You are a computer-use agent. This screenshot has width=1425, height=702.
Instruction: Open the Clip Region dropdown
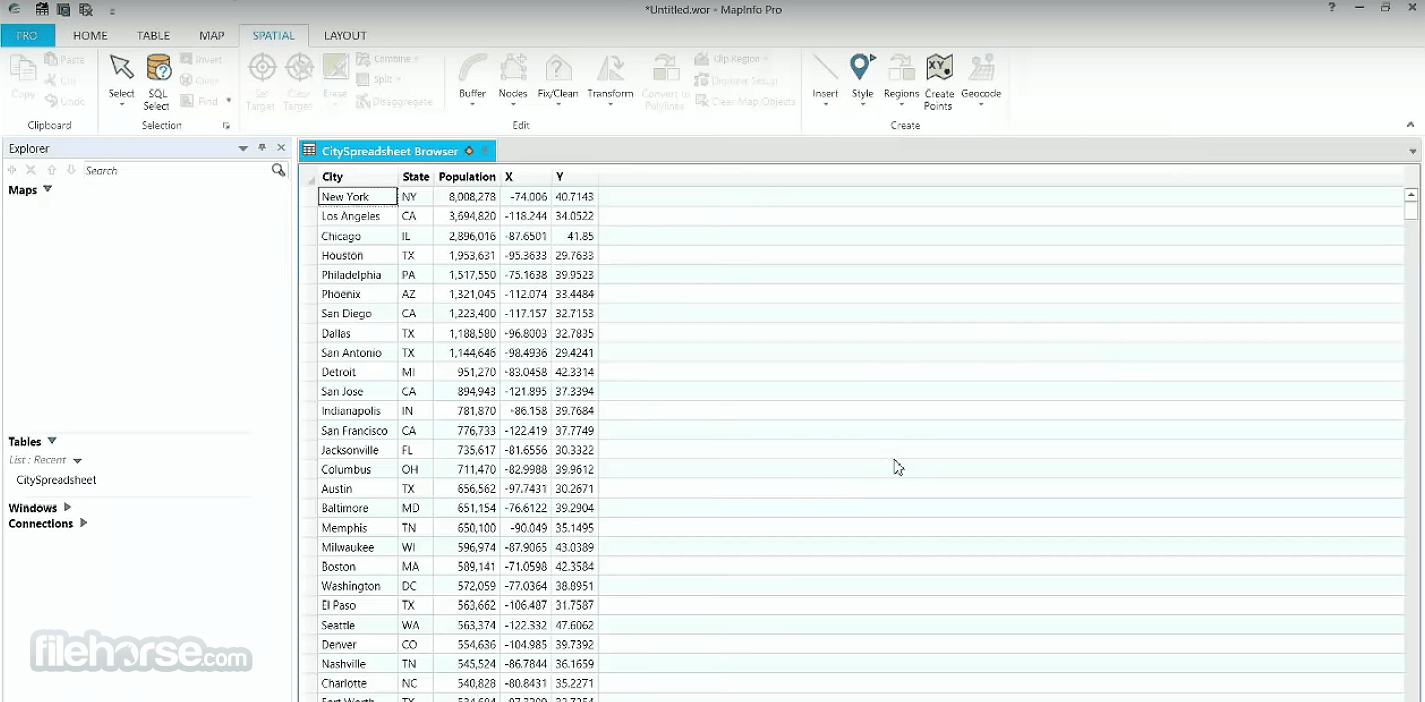(x=766, y=60)
